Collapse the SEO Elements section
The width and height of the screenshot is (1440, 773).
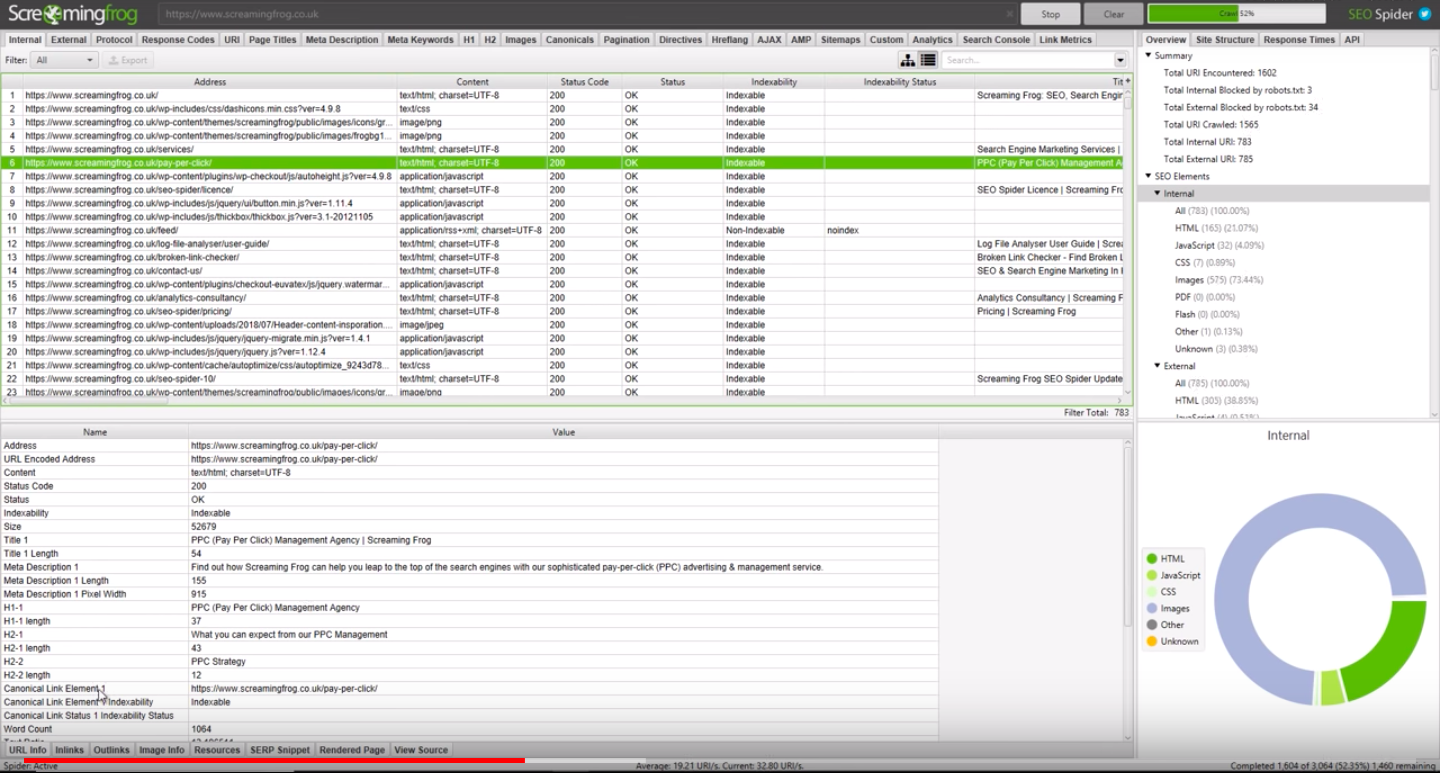click(x=1146, y=176)
